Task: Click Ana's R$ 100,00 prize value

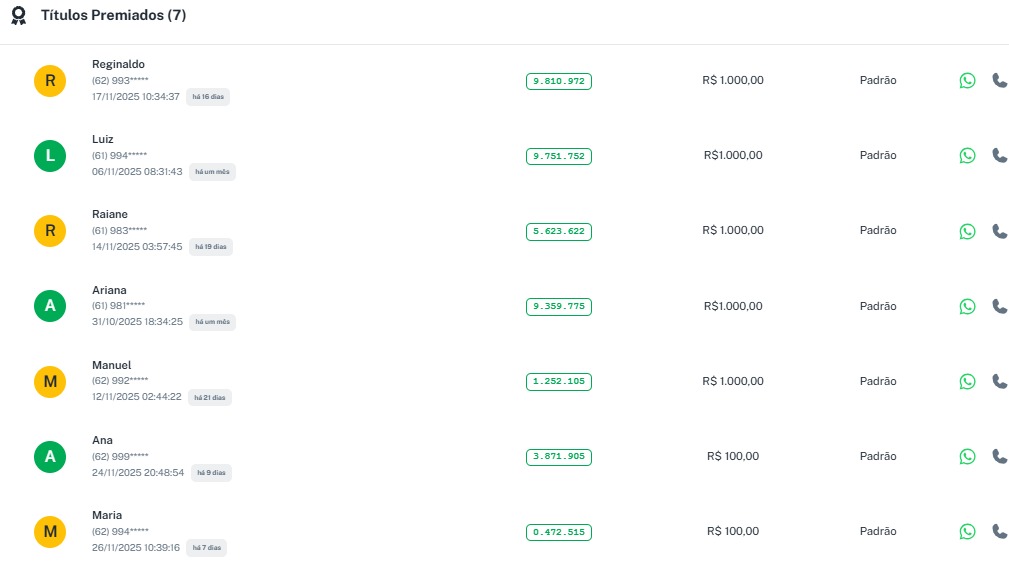Action: tap(733, 456)
